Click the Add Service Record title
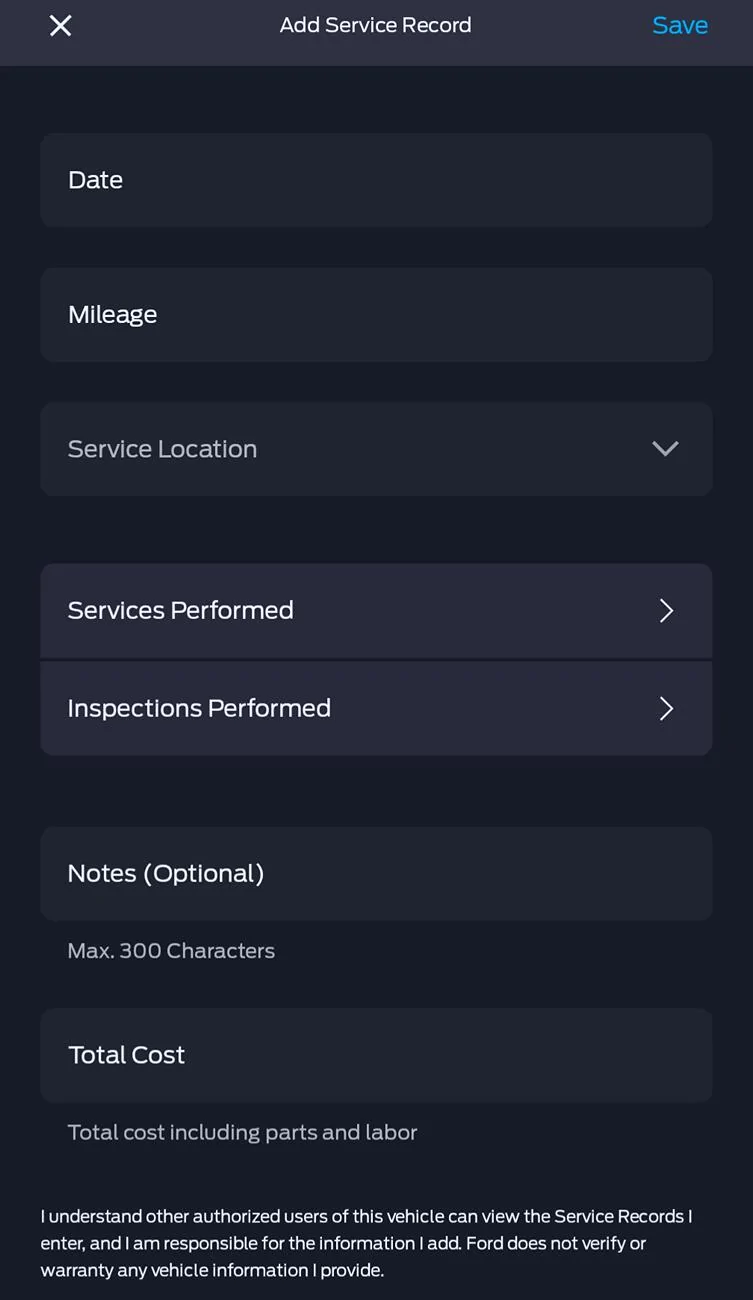This screenshot has width=753, height=1300. [x=375, y=26]
